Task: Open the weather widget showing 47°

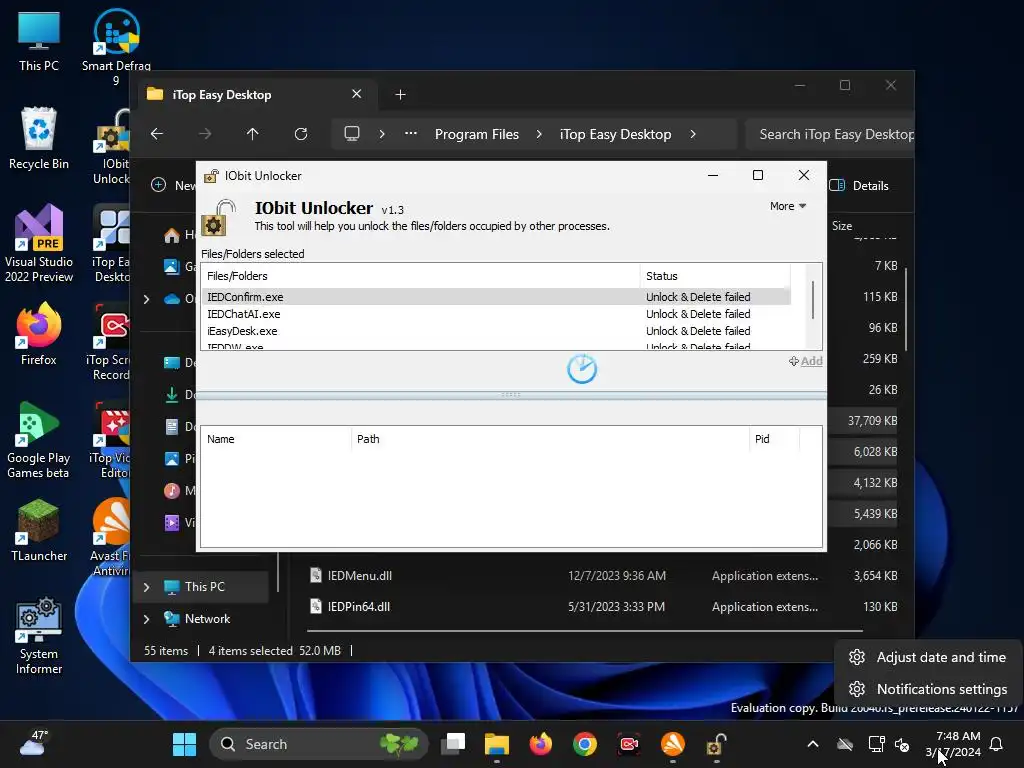Action: click(x=34, y=743)
